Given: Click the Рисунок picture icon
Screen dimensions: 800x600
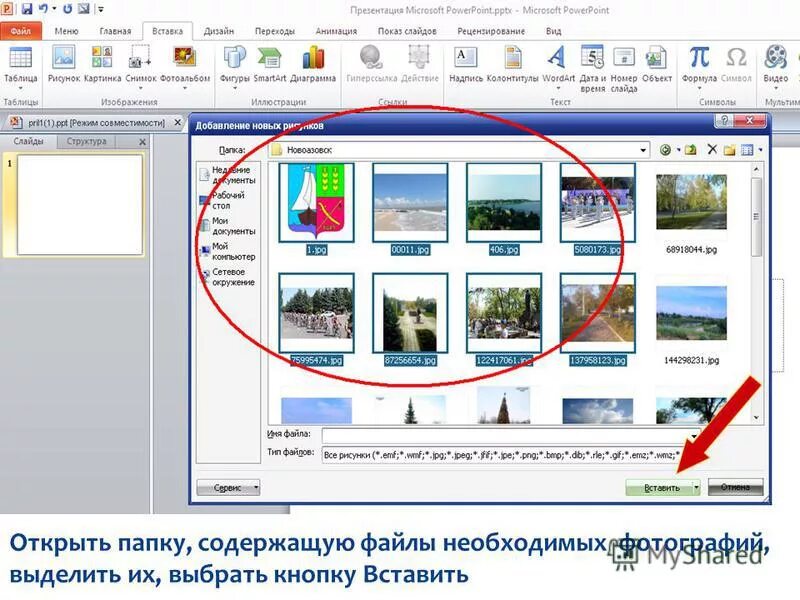Looking at the screenshot, I should click(x=64, y=64).
